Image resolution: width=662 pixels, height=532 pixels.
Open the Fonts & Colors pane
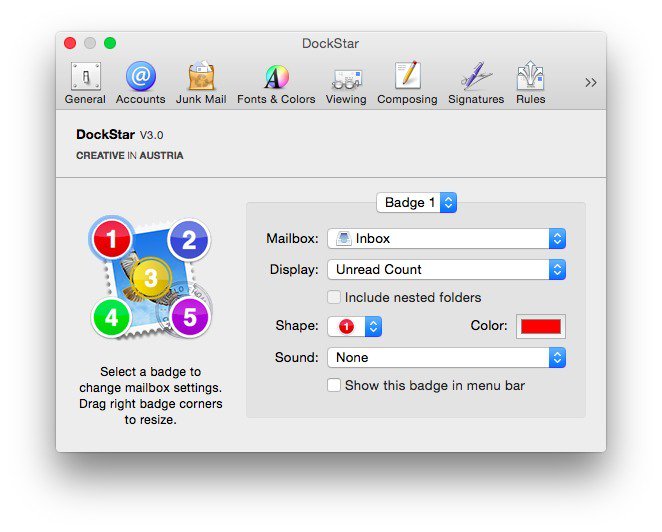(x=276, y=83)
